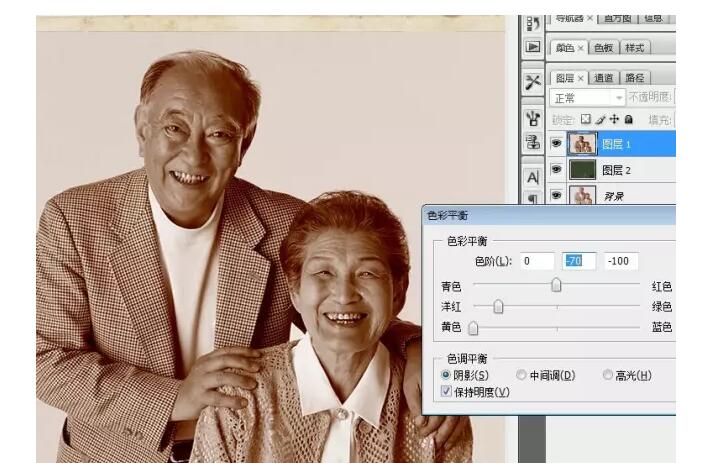The image size is (706, 463).
Task: Open the Clone Source stamp icon
Action: (533, 142)
